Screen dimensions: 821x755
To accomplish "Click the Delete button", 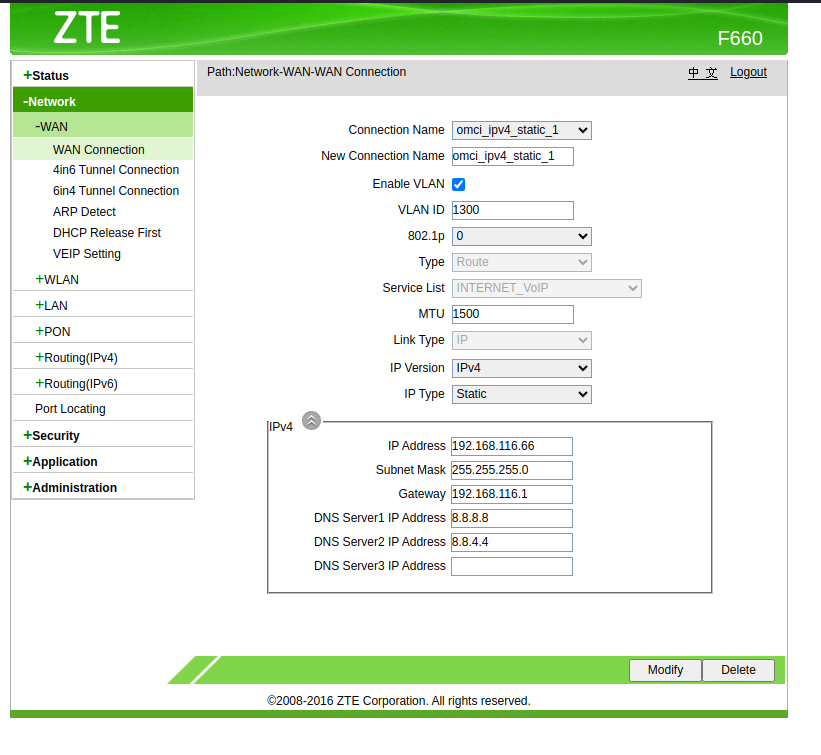I will click(x=738, y=670).
